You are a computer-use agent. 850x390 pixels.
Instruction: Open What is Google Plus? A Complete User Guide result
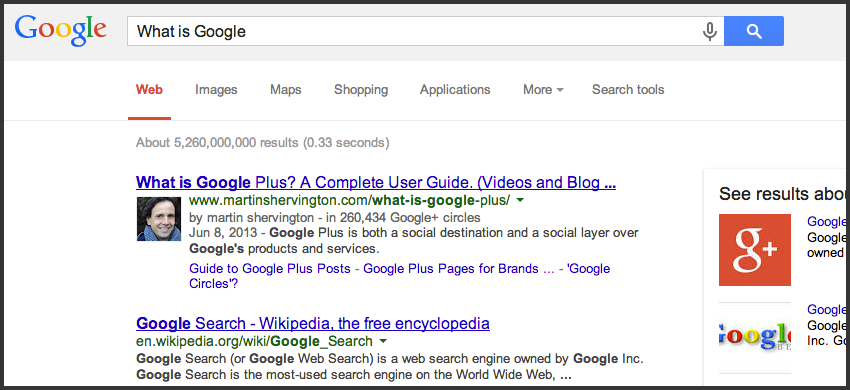pos(376,182)
